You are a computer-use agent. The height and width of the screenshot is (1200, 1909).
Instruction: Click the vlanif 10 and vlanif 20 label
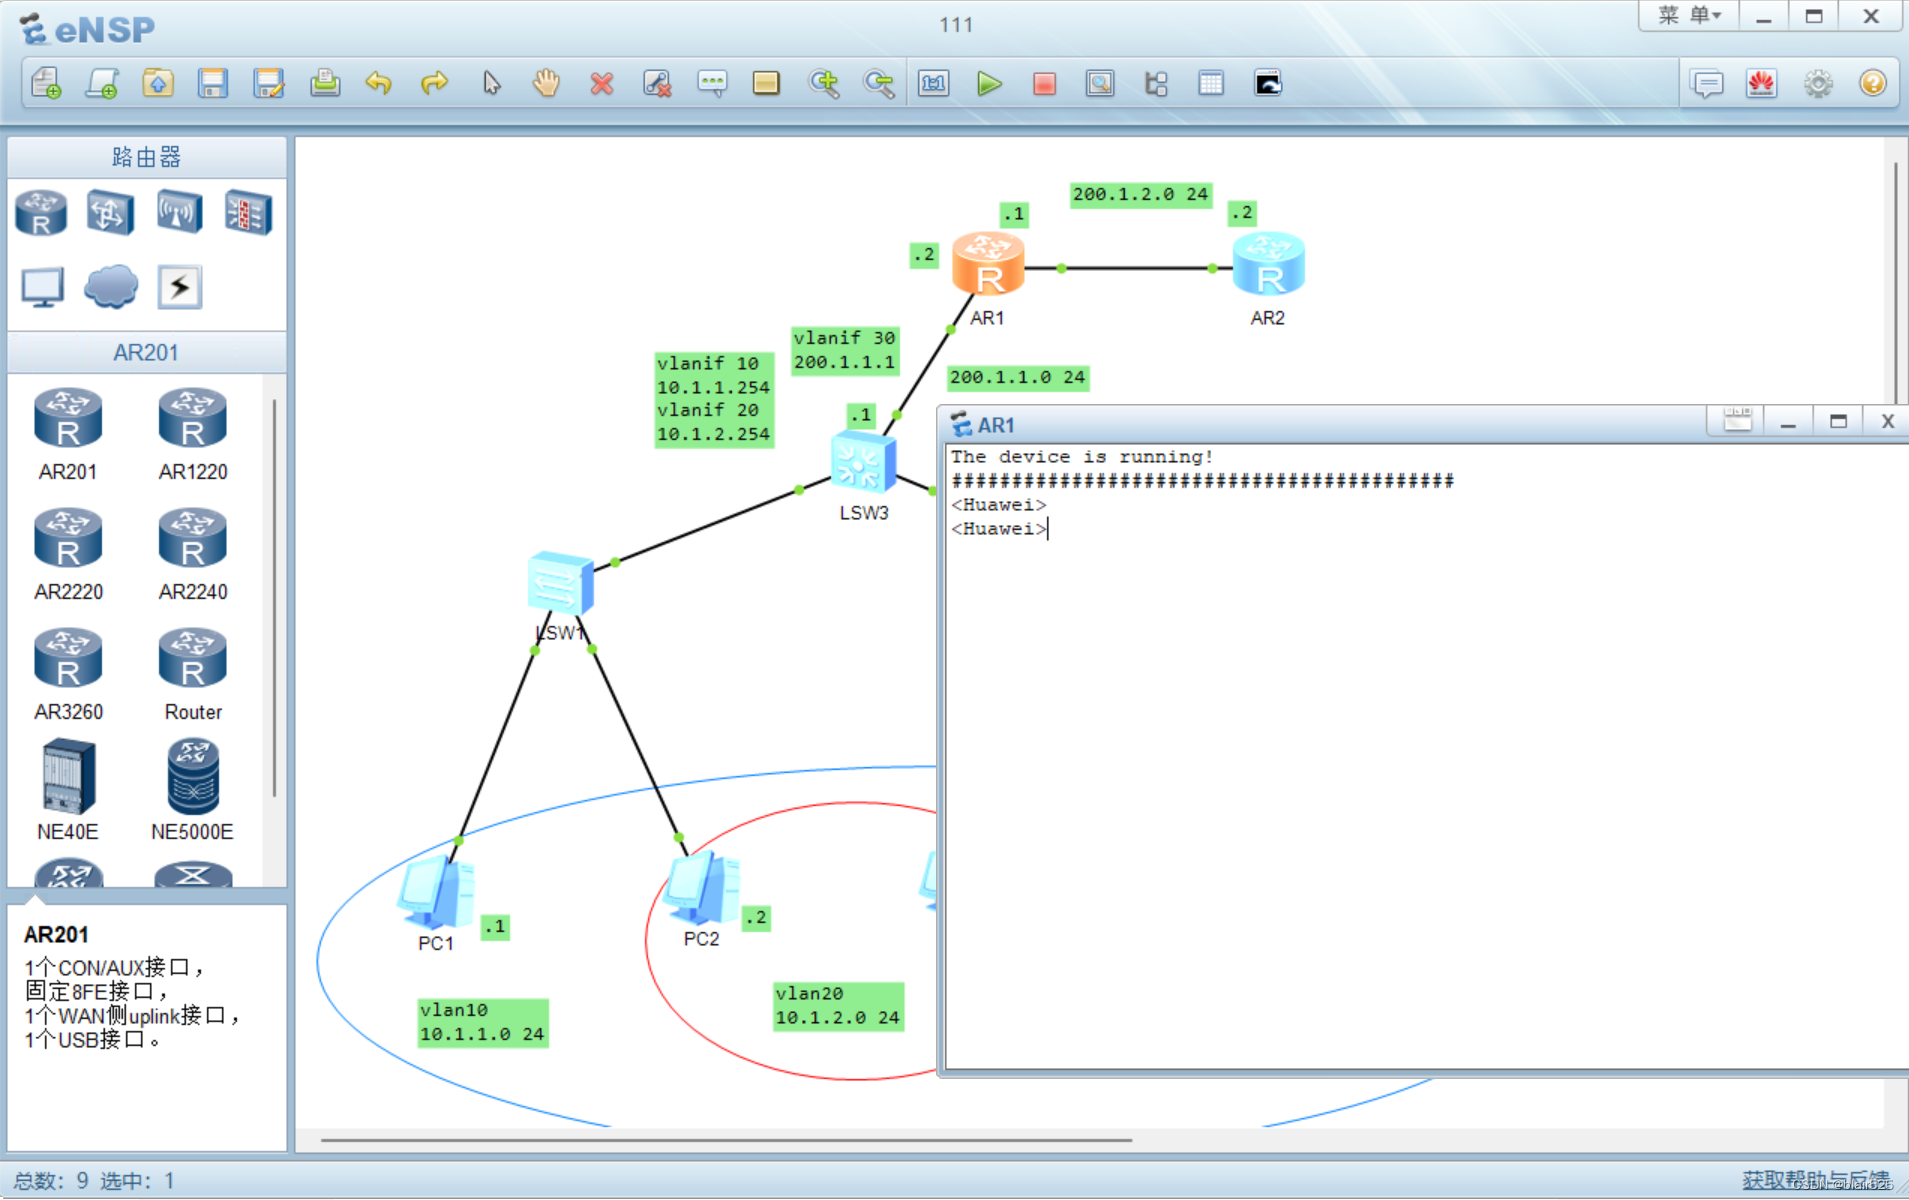(x=713, y=399)
